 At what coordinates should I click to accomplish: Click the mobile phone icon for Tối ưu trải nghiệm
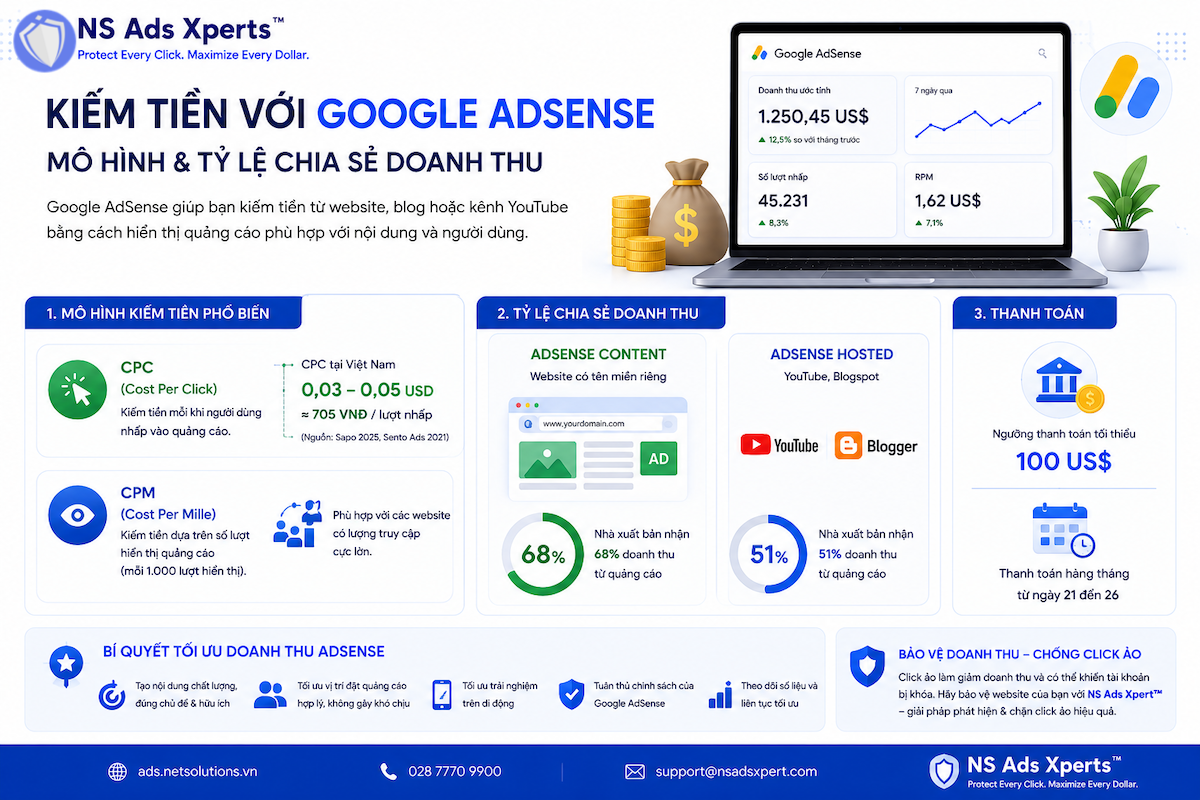[x=442, y=694]
